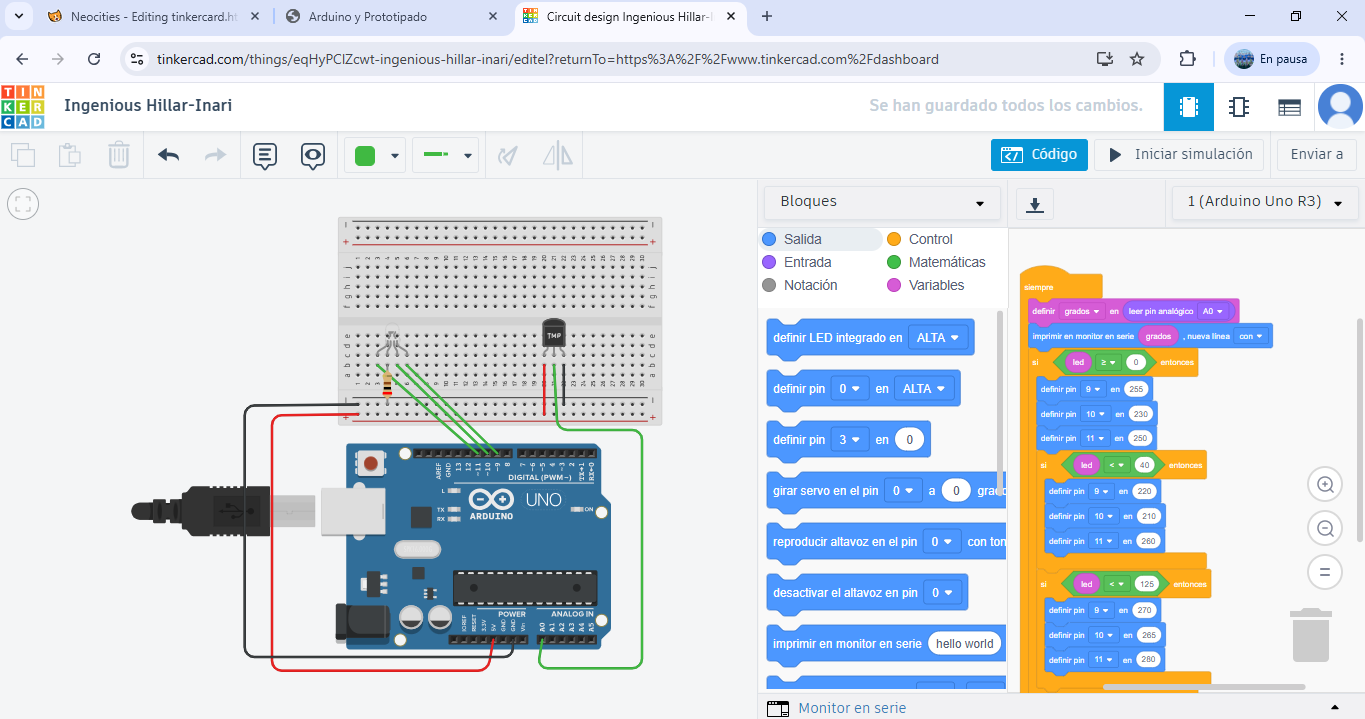Click the browser address bar URL
The height and width of the screenshot is (719, 1365).
pyautogui.click(x=548, y=59)
